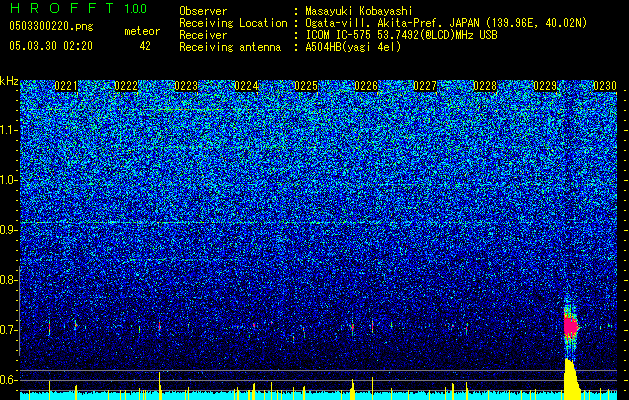629x400 pixels.
Task: Click the 1.0 frequency axis label
Action: [x=8, y=181]
